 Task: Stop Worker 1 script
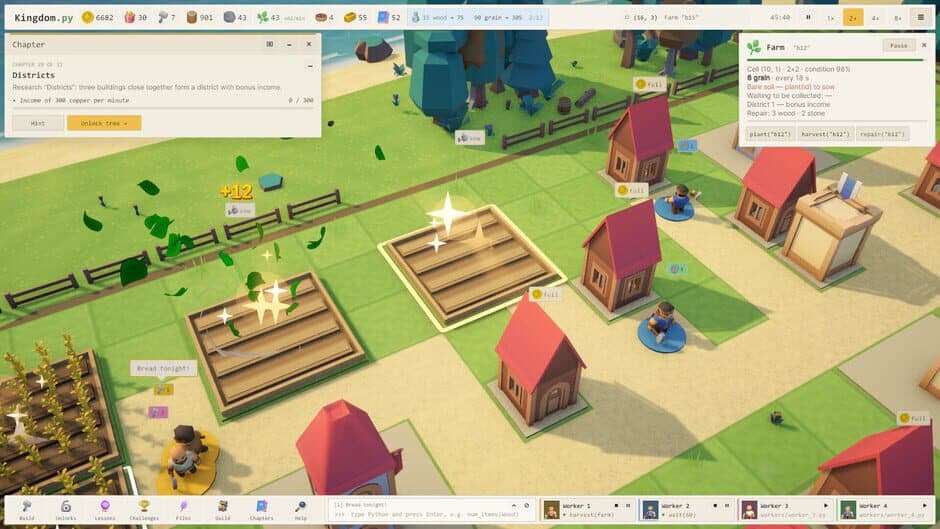click(616, 506)
